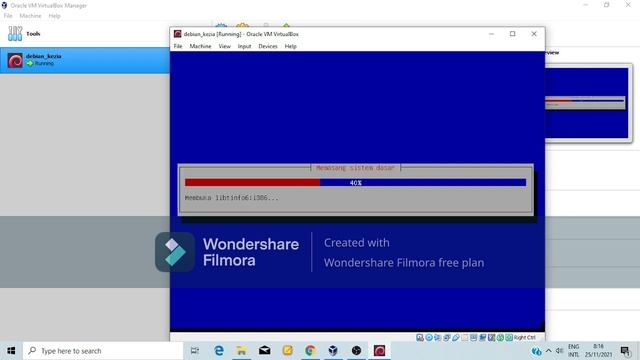Open the Mail app from the taskbar

click(264, 351)
